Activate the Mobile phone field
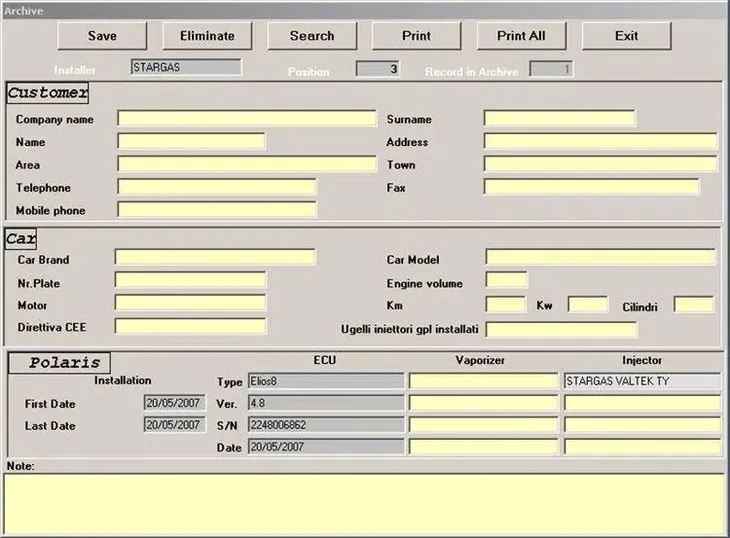The width and height of the screenshot is (730, 538). pos(216,210)
